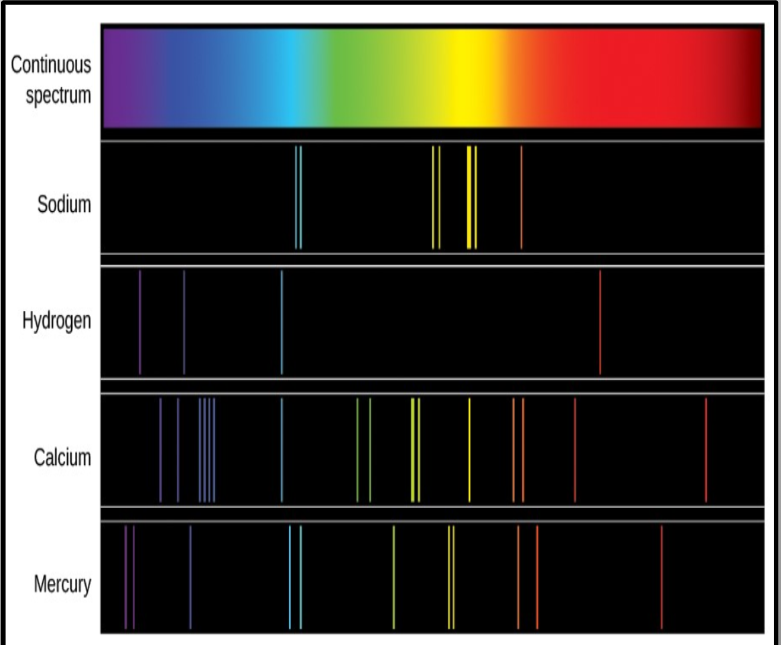Click the "Sodium" row label
The width and height of the screenshot is (781, 645).
(x=63, y=205)
